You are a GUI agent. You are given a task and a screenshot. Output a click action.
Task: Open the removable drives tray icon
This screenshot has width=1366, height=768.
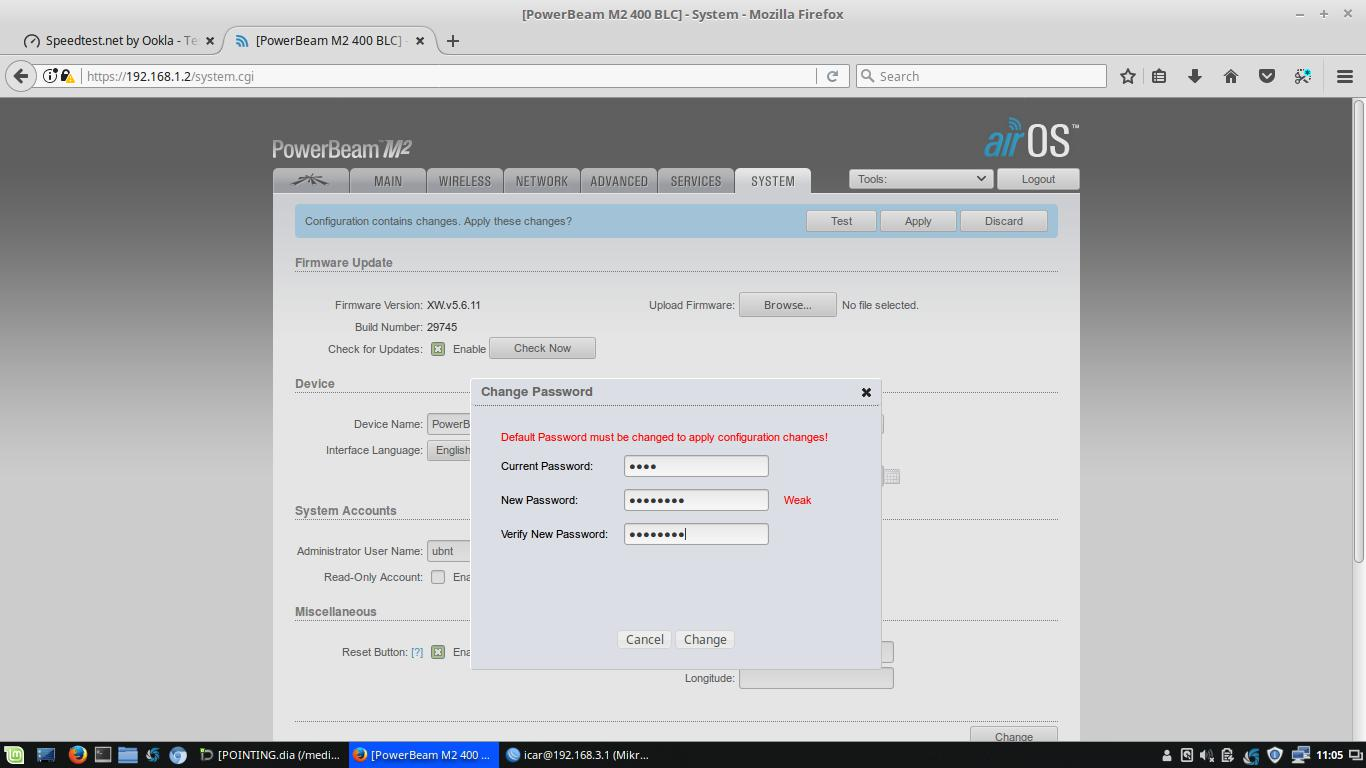coord(1186,755)
